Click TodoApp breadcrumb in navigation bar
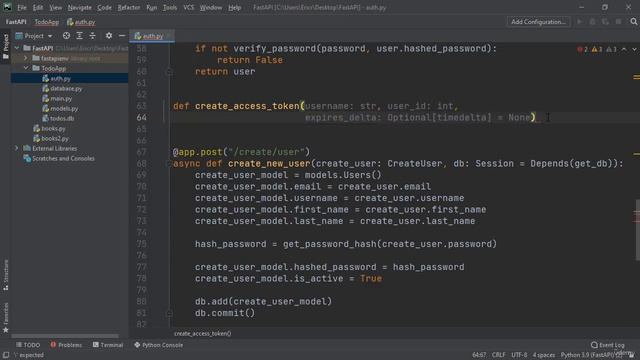This screenshot has width=640, height=360. point(47,22)
